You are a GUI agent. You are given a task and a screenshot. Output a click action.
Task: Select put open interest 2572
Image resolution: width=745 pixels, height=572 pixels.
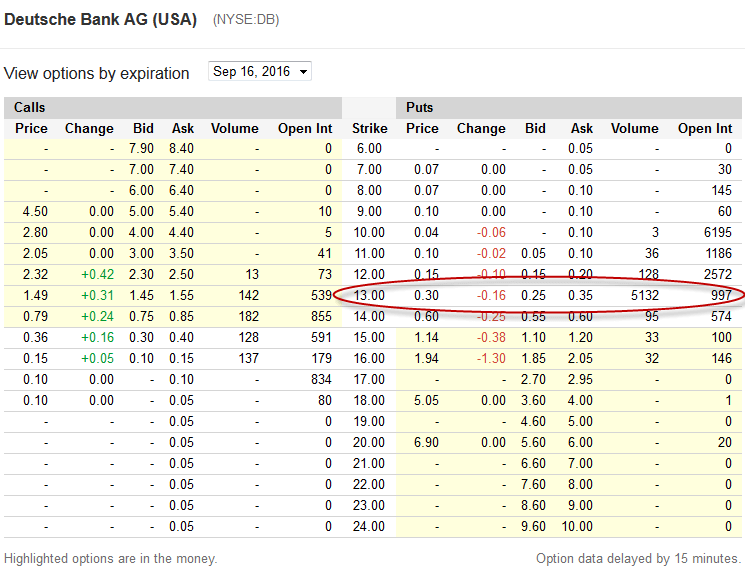(717, 275)
